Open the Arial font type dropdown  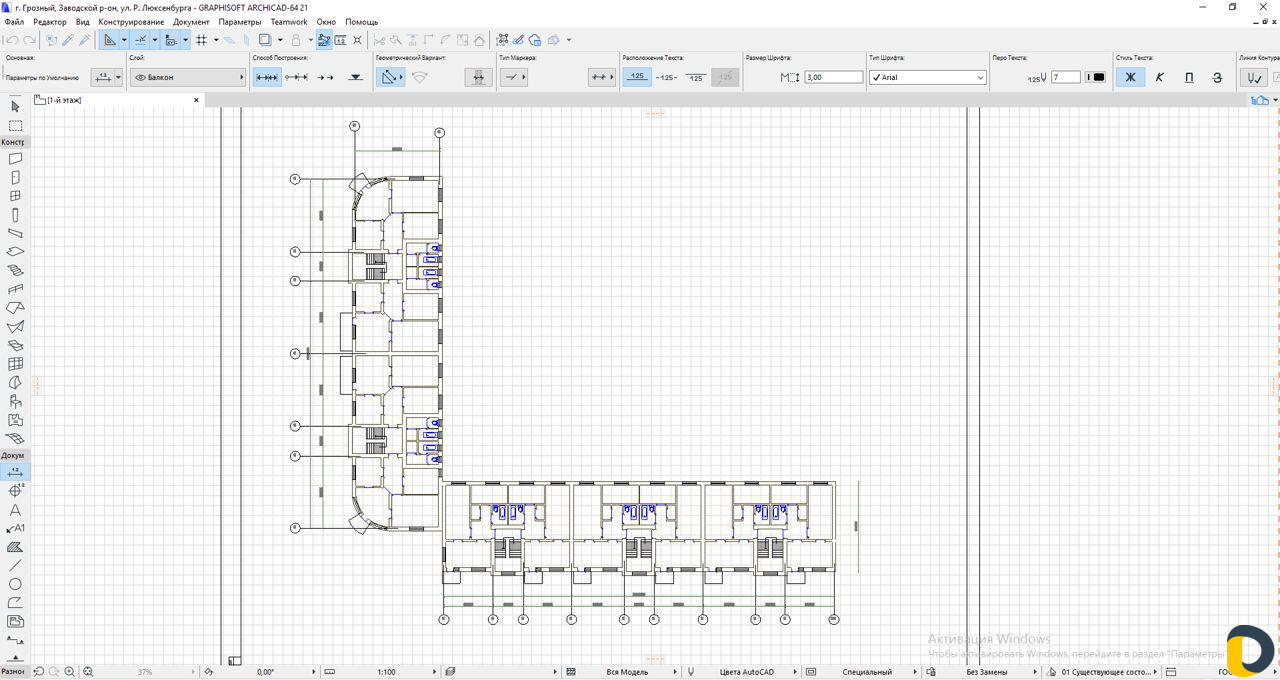coord(927,77)
